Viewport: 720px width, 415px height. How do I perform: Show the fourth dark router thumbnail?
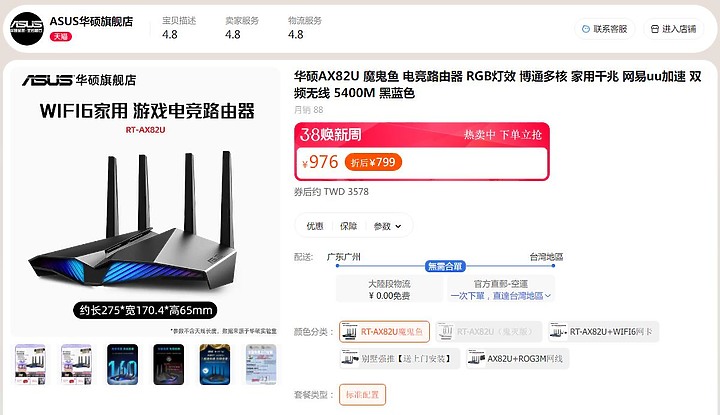click(x=169, y=365)
